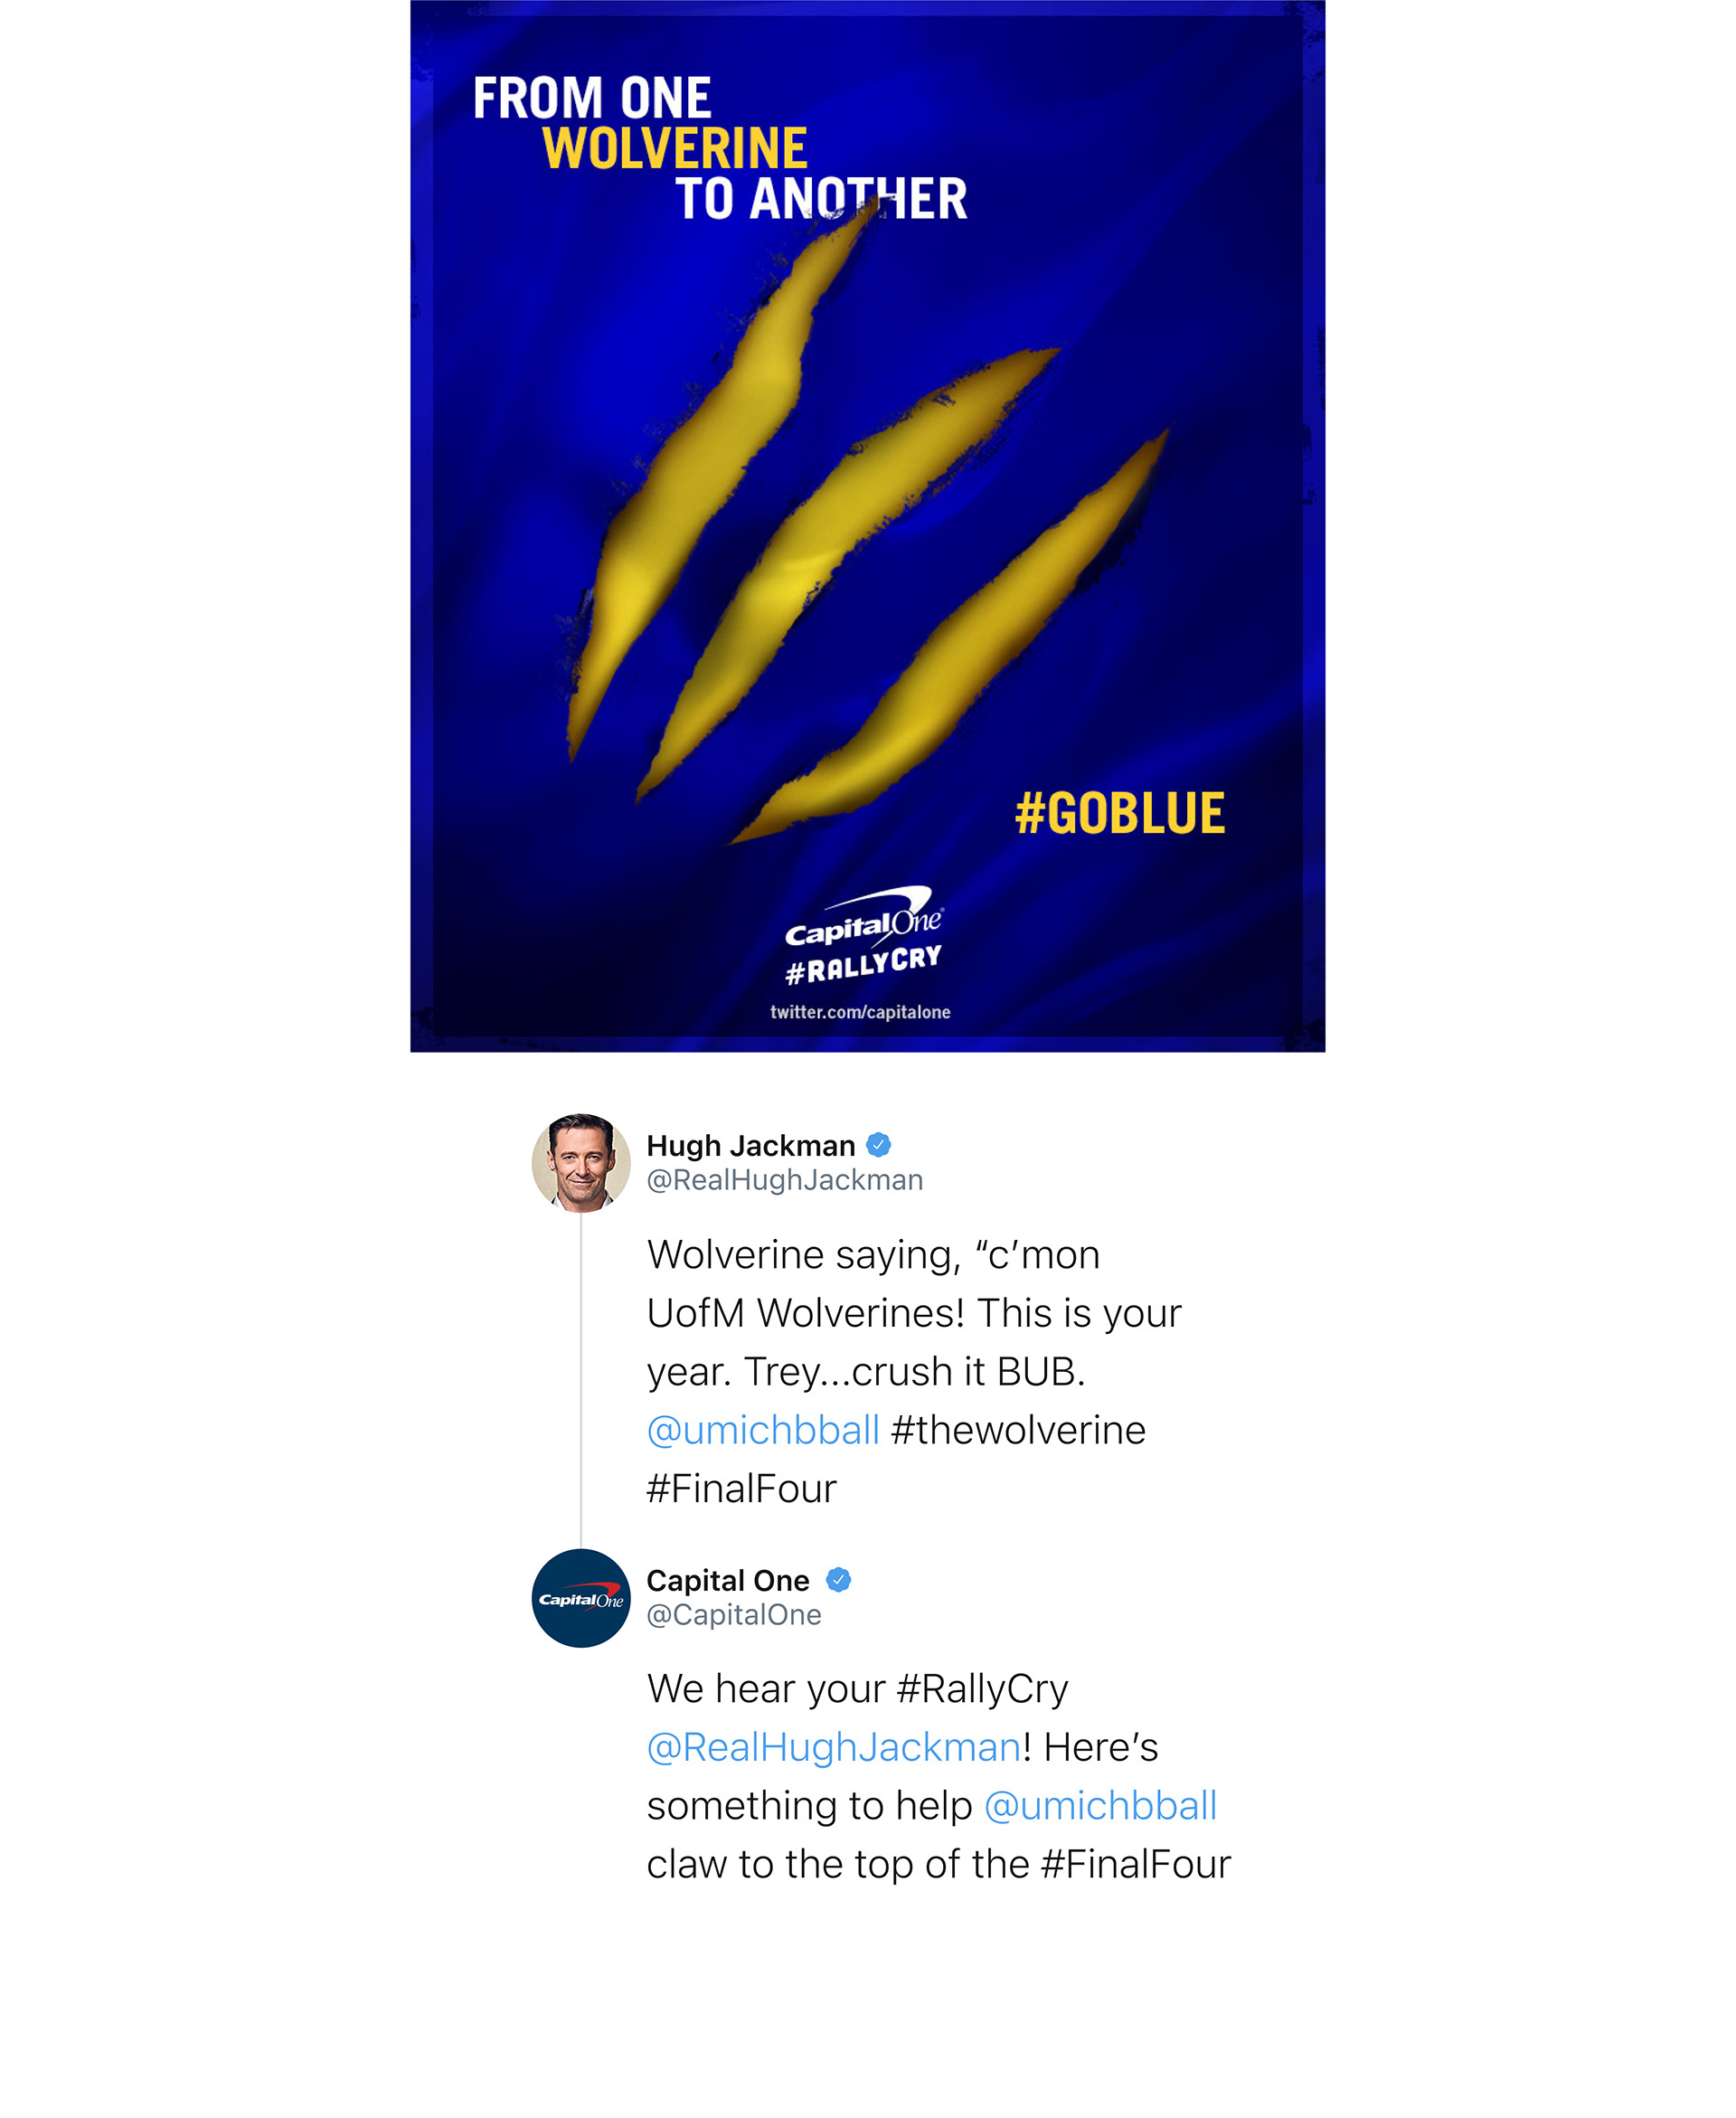Screen dimensions: 1736x2118
Task: Open the Hugh Jackman display name
Action: [x=750, y=1145]
